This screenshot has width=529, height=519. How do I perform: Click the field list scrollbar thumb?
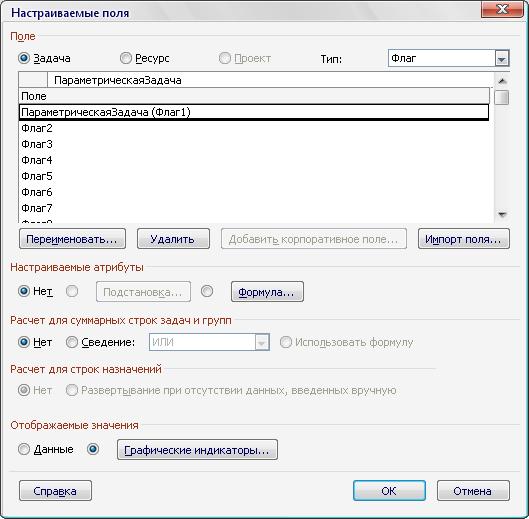coord(502,98)
